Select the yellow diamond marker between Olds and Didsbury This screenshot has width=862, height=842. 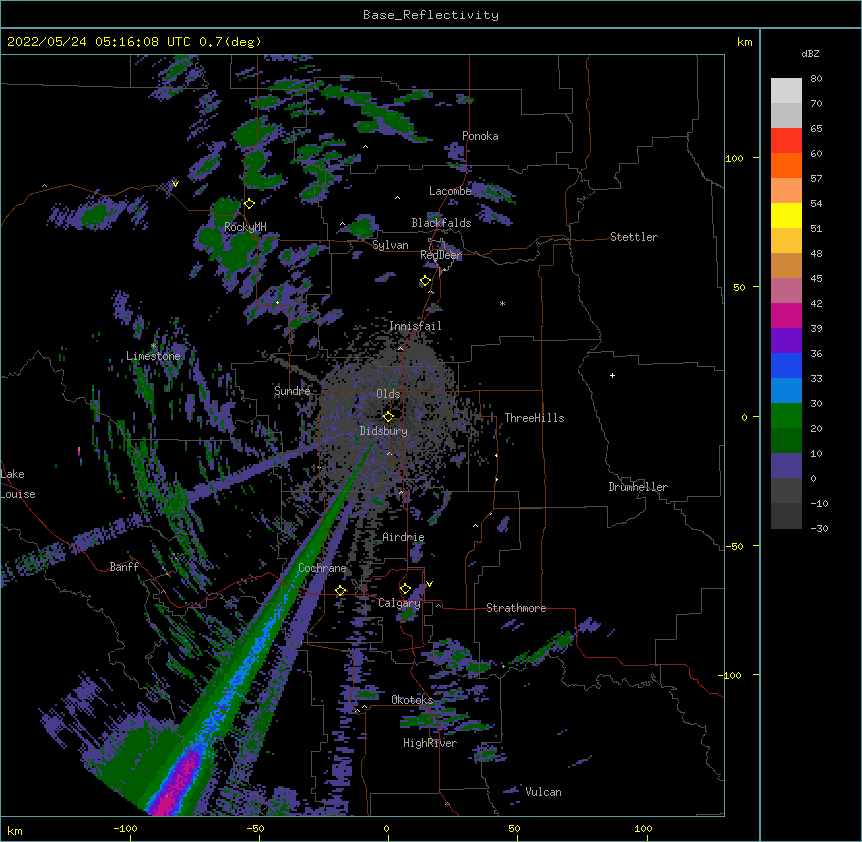(x=388, y=417)
